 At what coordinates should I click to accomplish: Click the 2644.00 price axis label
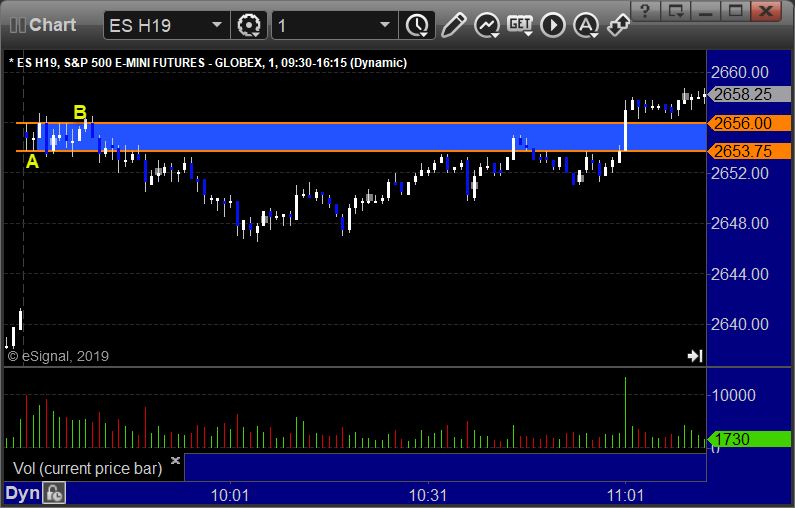coord(740,274)
